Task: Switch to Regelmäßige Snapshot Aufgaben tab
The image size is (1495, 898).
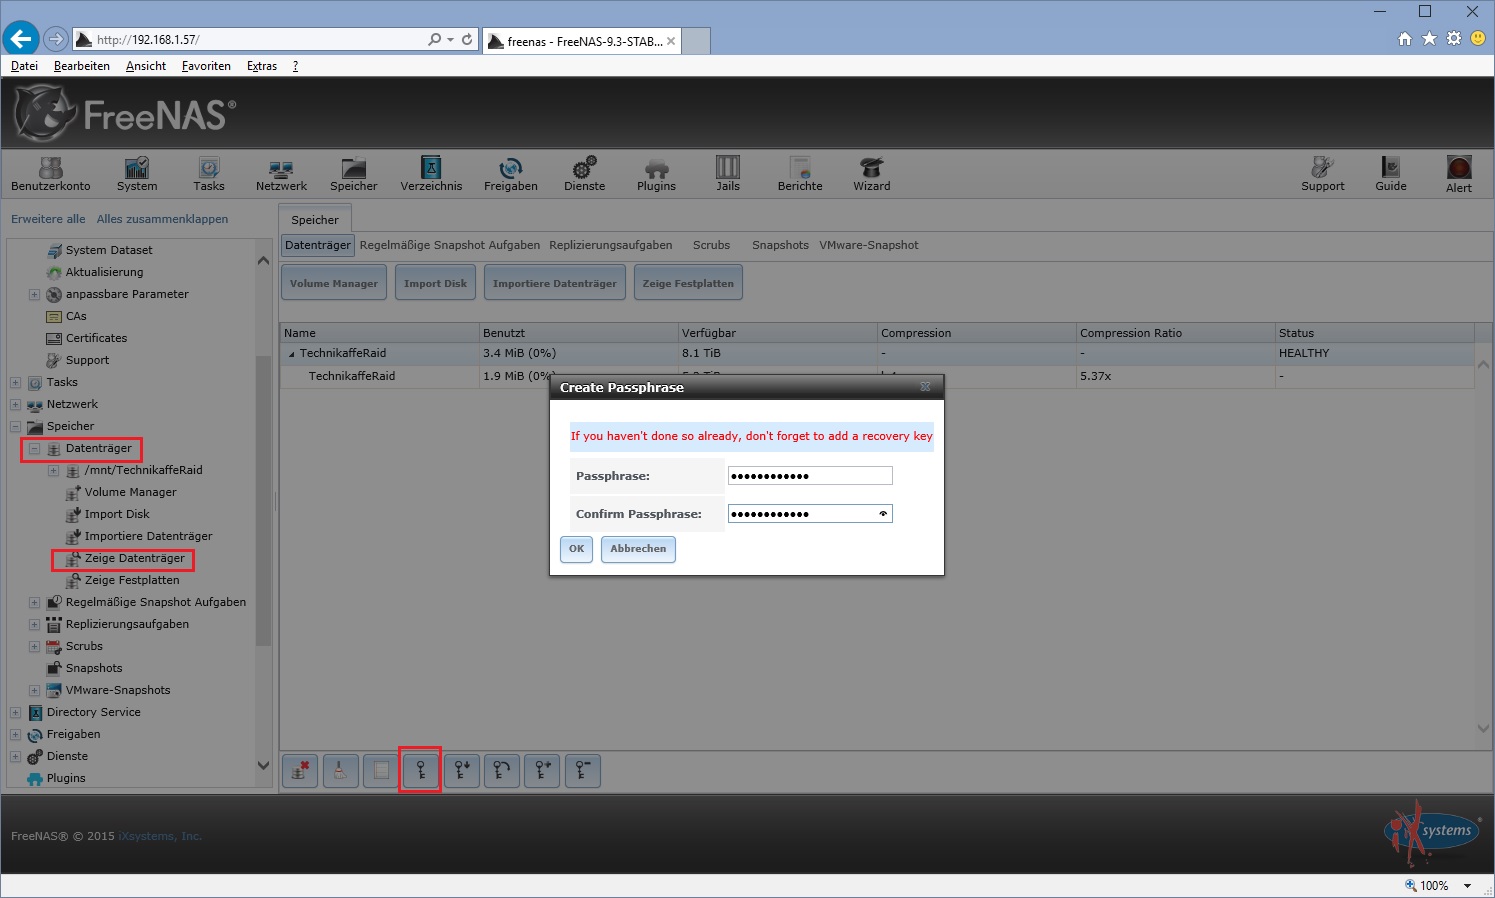Action: [x=450, y=245]
